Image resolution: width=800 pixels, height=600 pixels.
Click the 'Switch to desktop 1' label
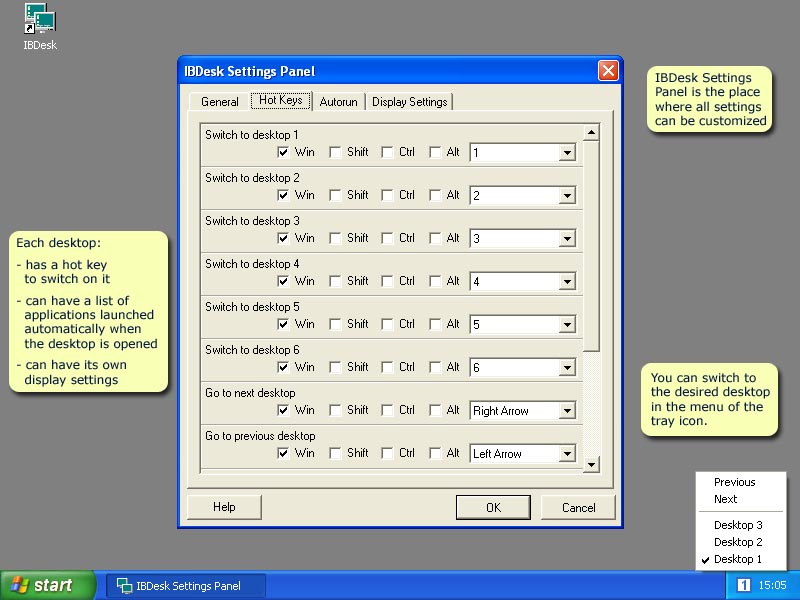point(252,135)
